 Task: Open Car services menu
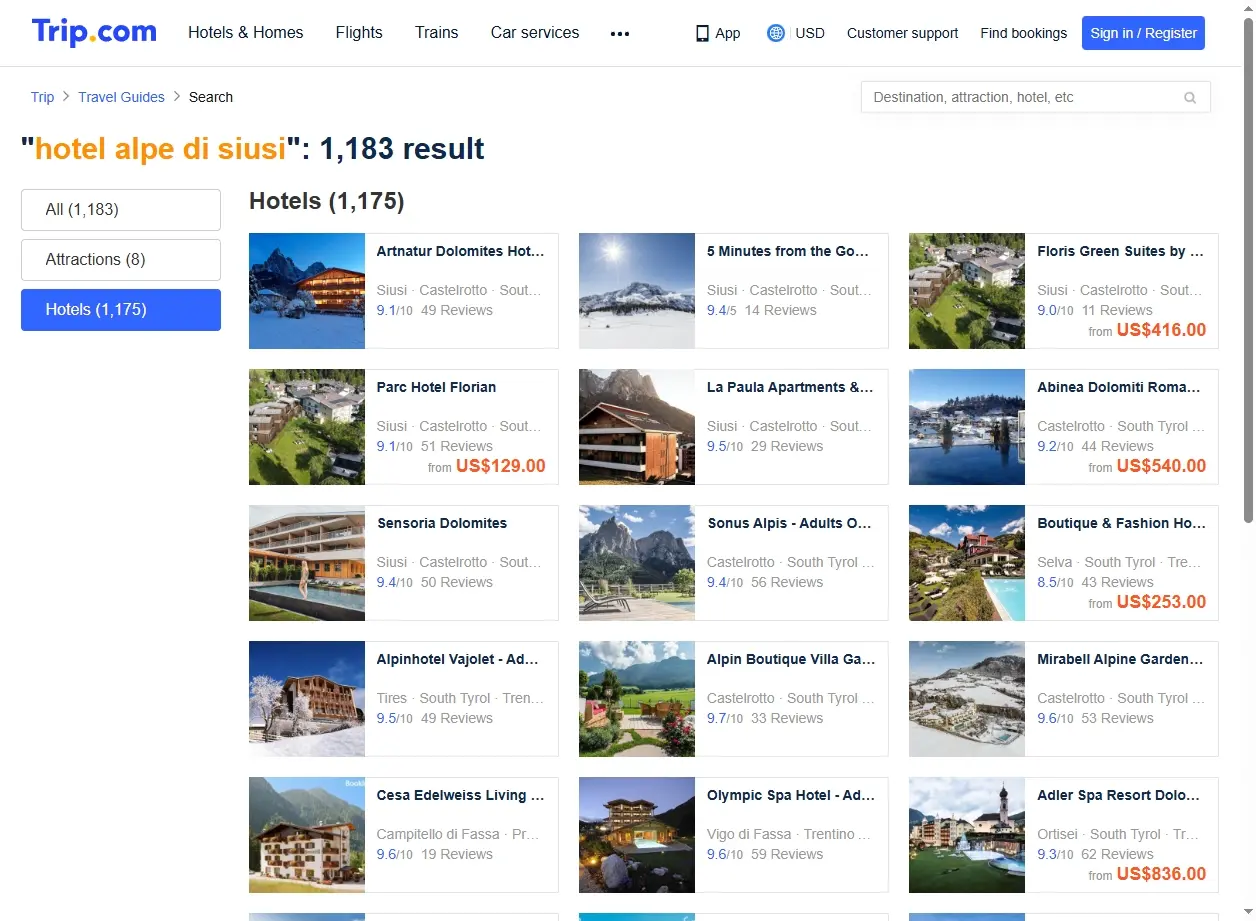[535, 32]
